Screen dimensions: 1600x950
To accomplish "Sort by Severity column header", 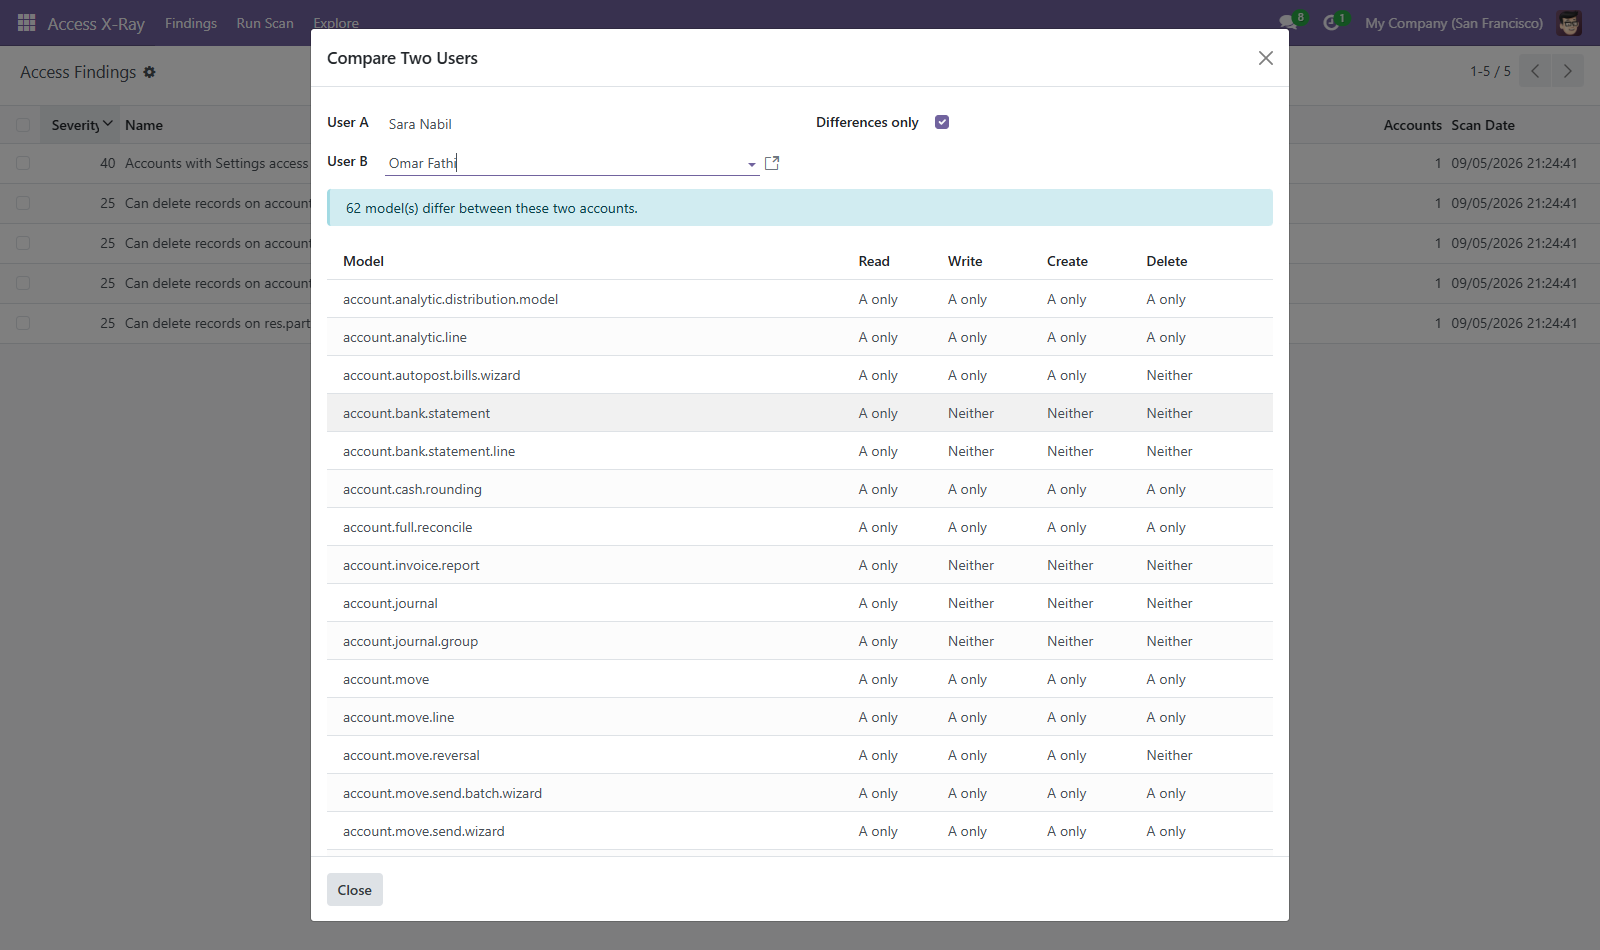I will (x=82, y=125).
